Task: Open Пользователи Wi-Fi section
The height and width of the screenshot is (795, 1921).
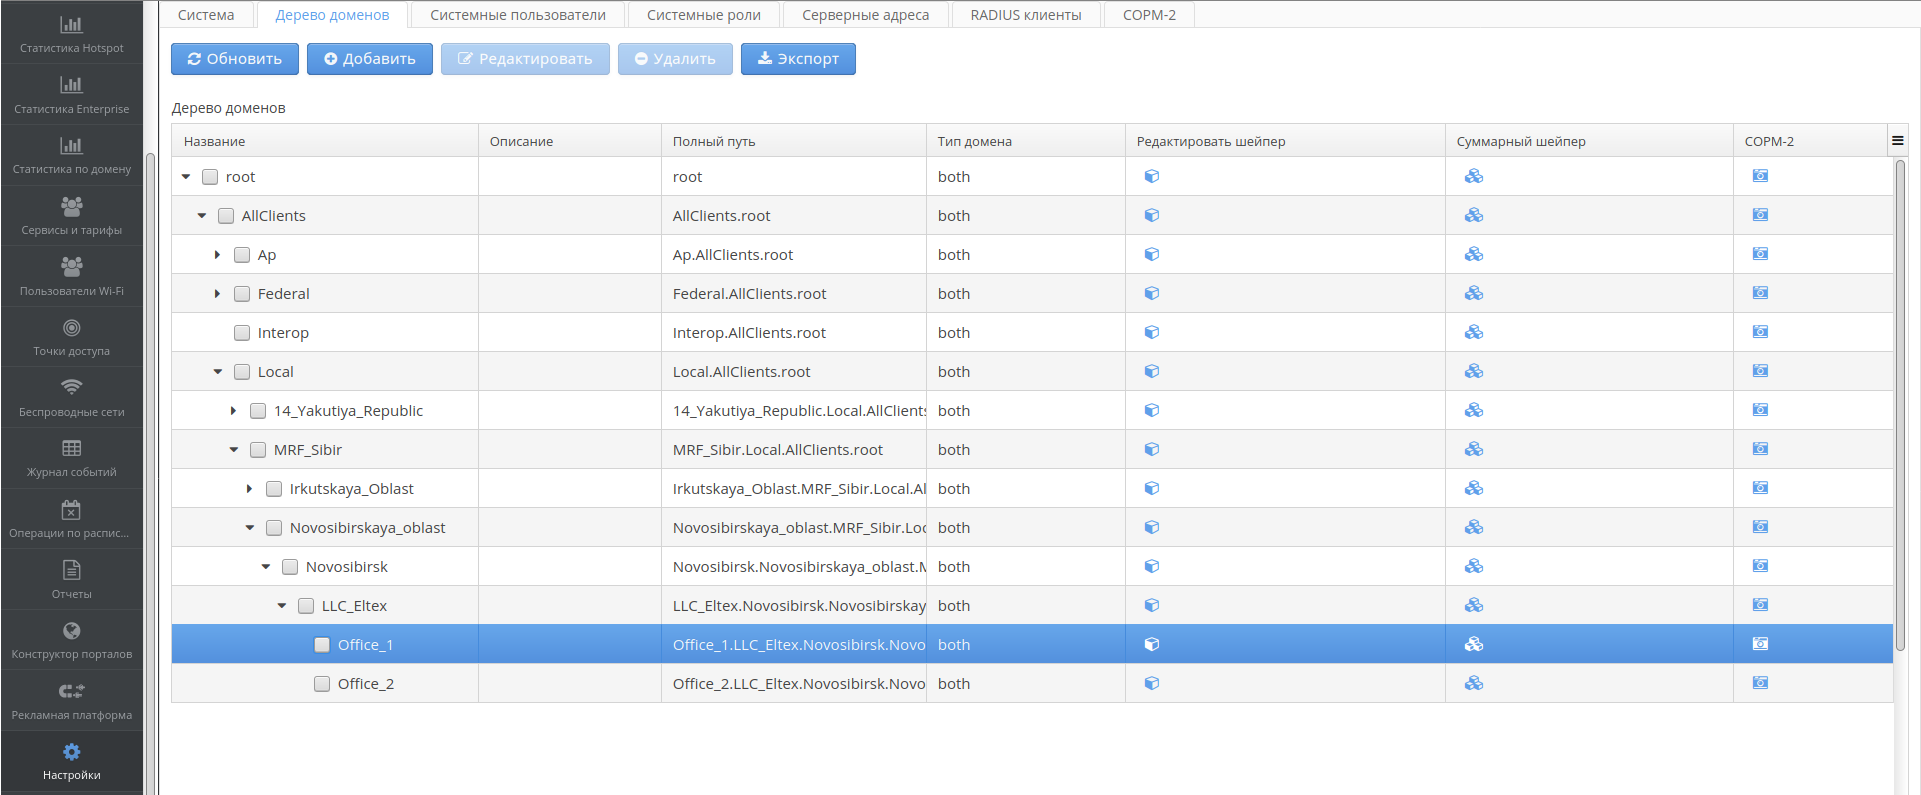Action: 72,277
